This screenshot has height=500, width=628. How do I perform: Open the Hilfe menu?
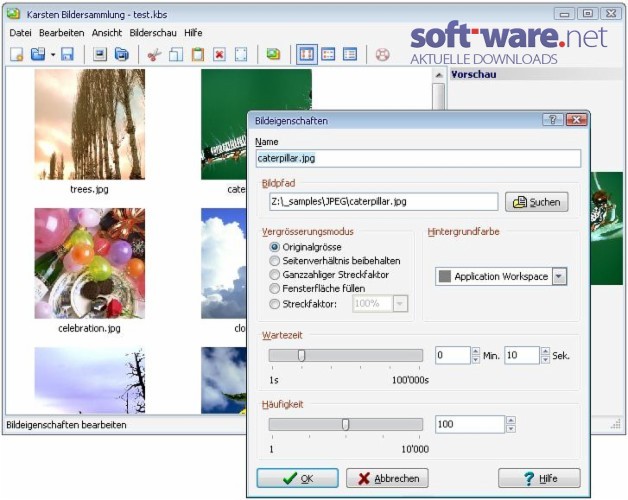193,33
